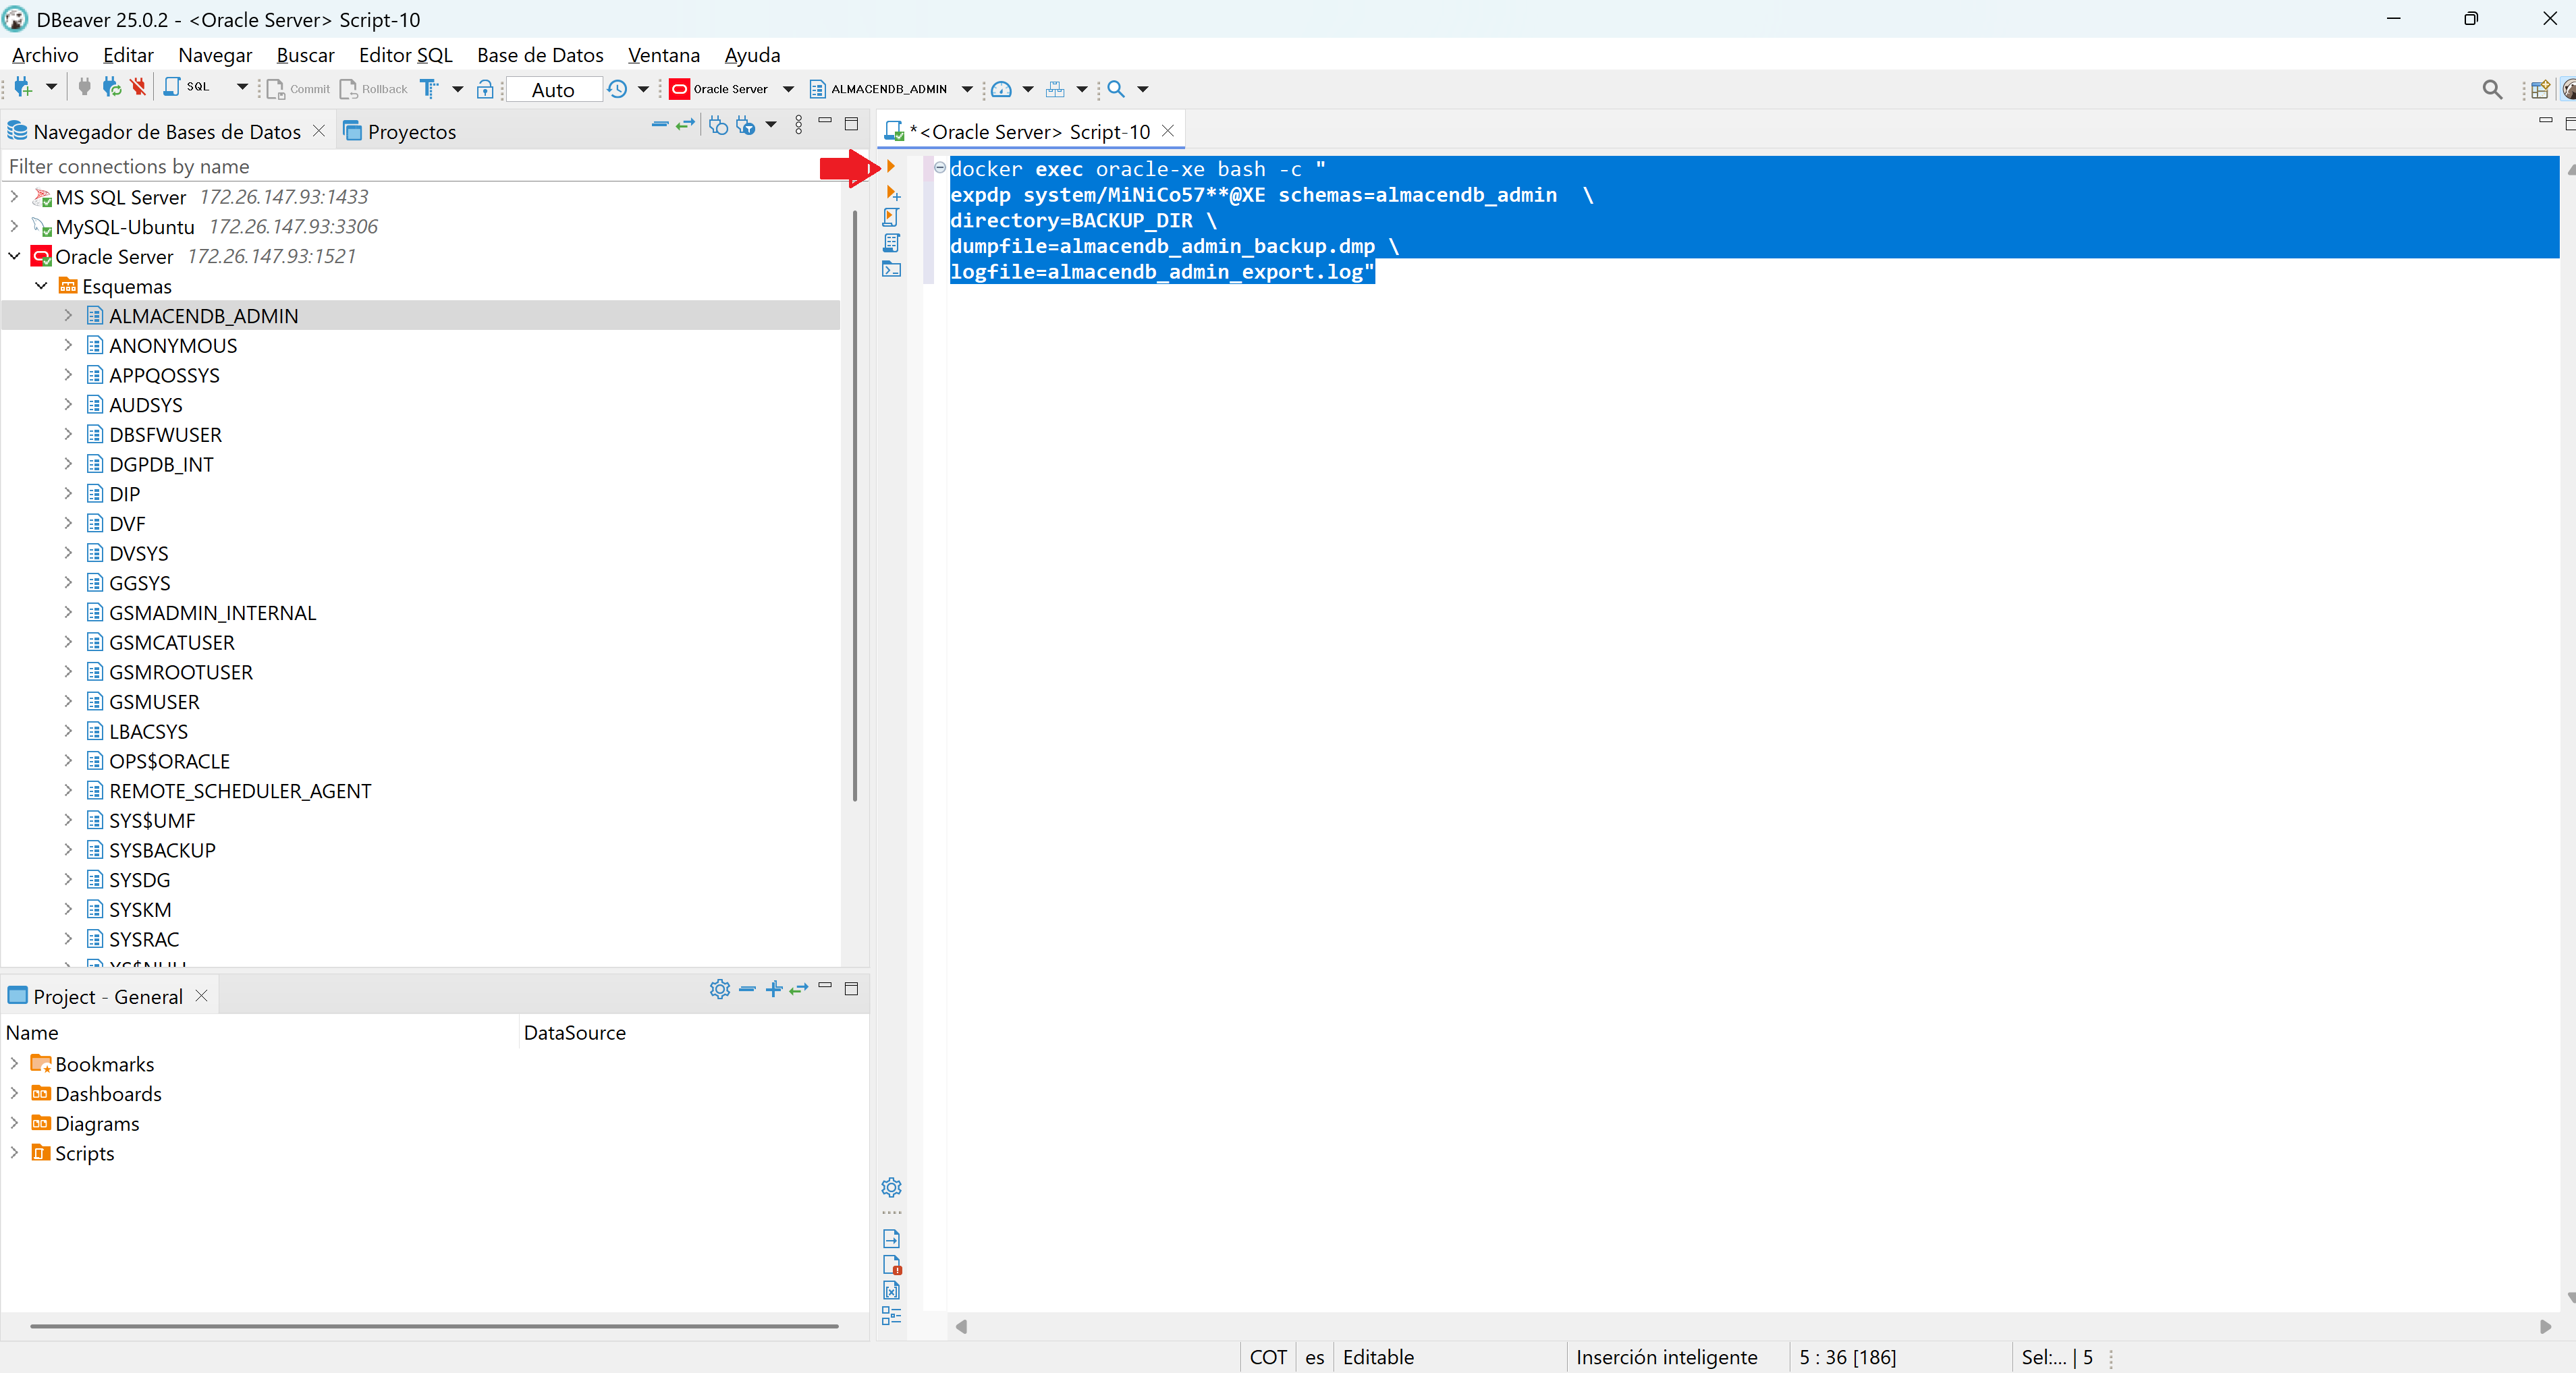Switch to Proyectos tab

[x=399, y=132]
